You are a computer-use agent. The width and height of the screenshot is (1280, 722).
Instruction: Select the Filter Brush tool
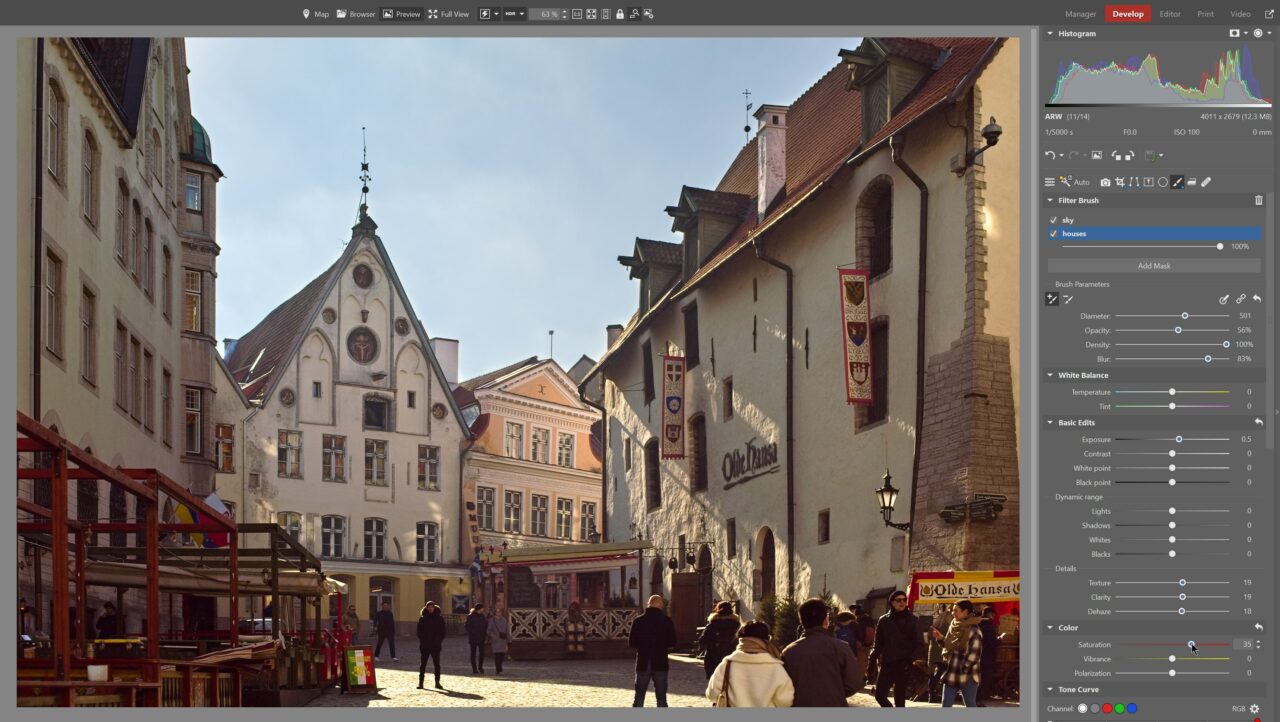pos(1177,182)
